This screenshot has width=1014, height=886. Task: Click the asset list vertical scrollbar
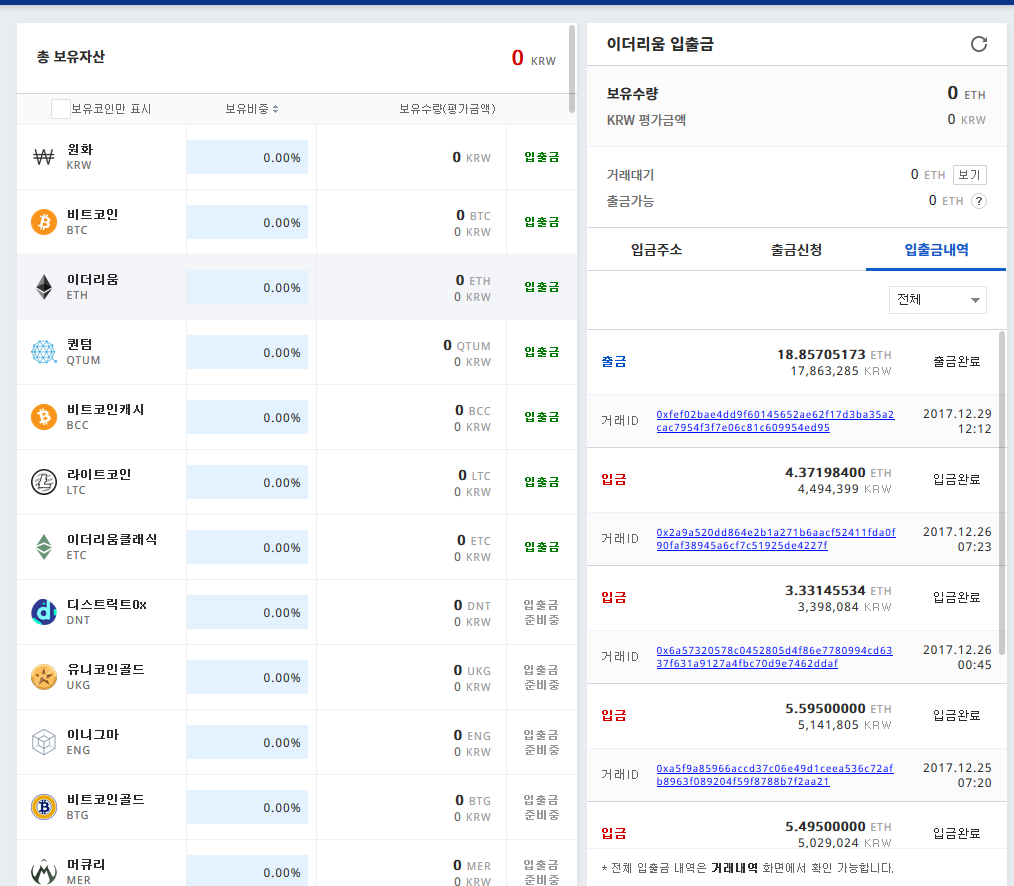coord(572,70)
